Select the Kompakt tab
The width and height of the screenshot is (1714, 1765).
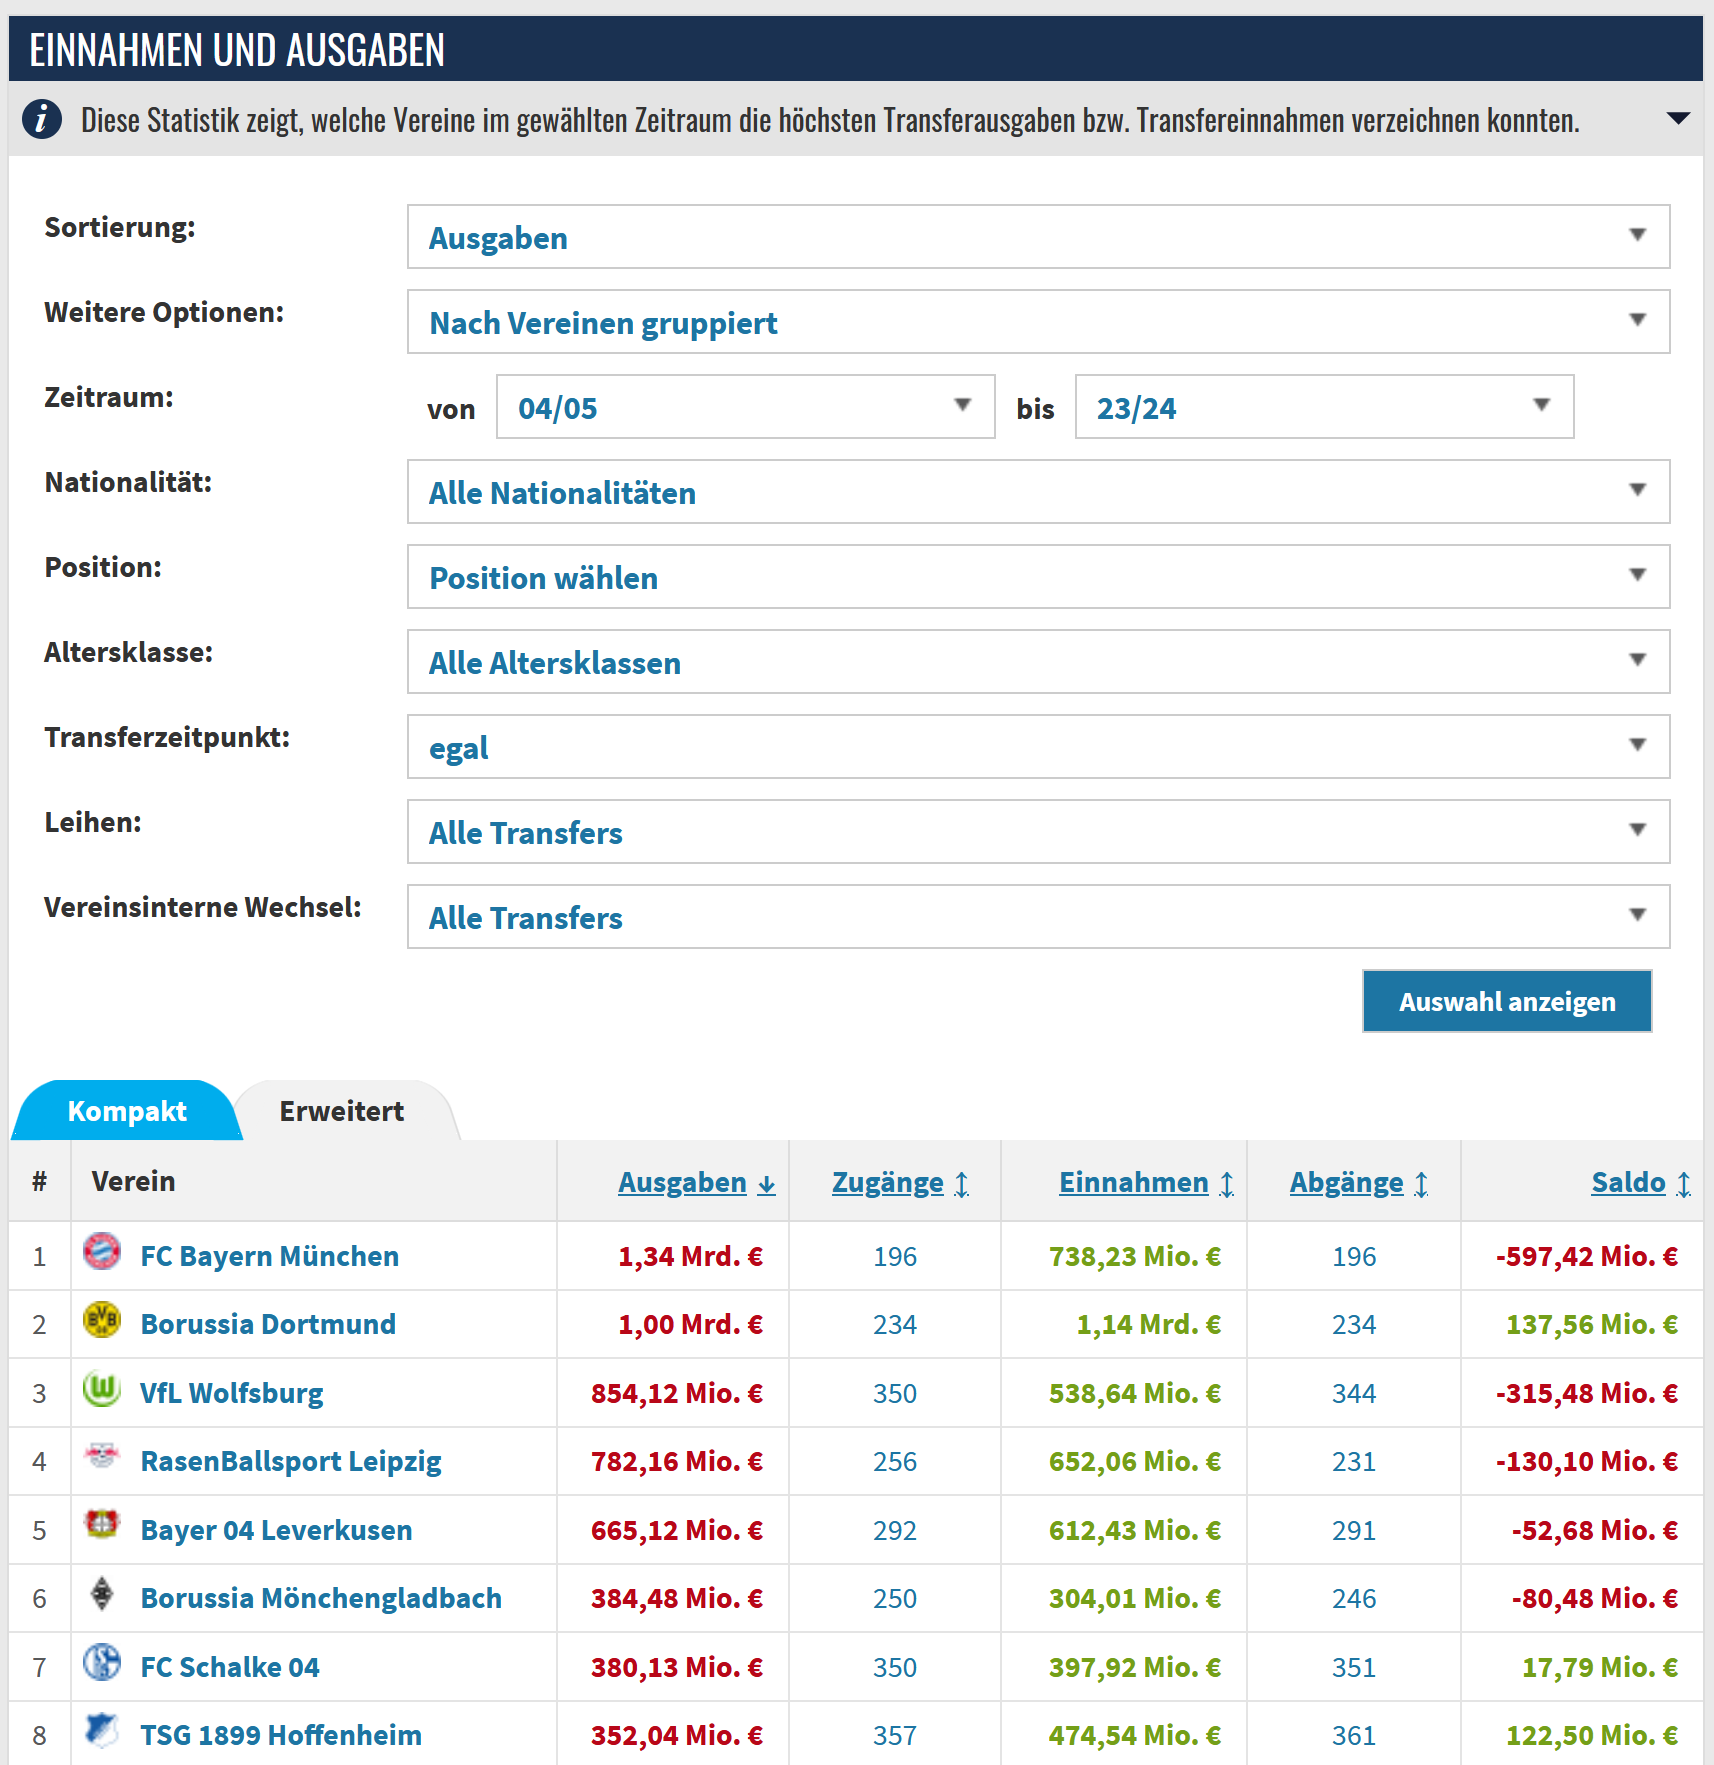point(127,1111)
